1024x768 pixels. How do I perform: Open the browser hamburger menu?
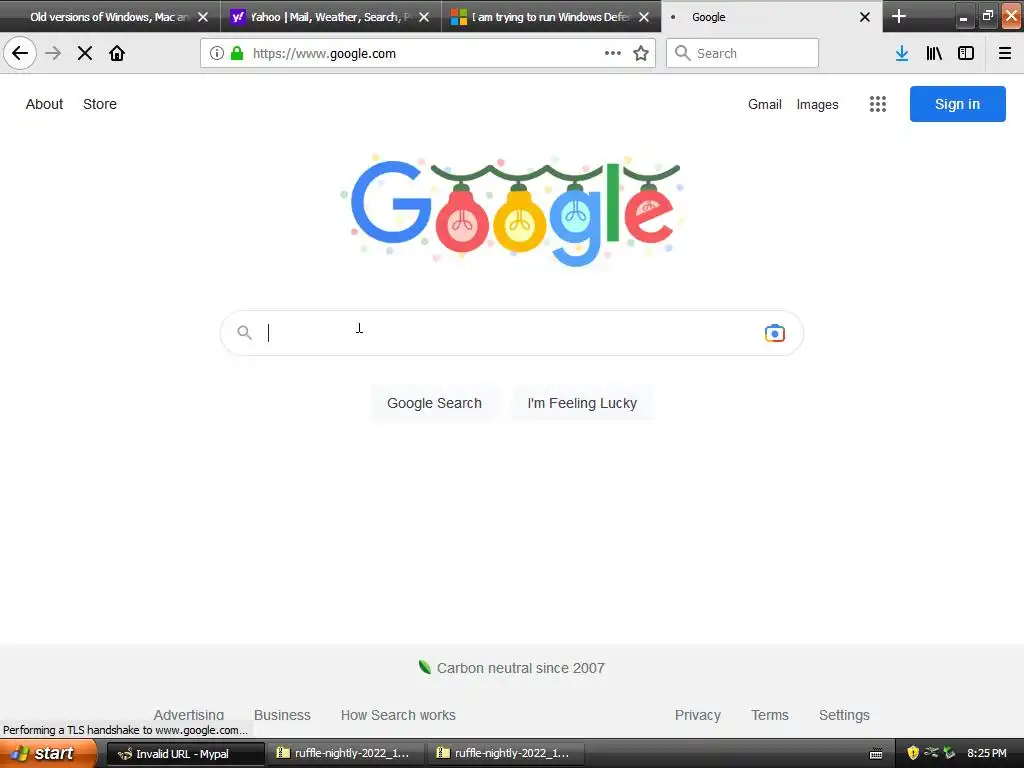click(x=1005, y=53)
